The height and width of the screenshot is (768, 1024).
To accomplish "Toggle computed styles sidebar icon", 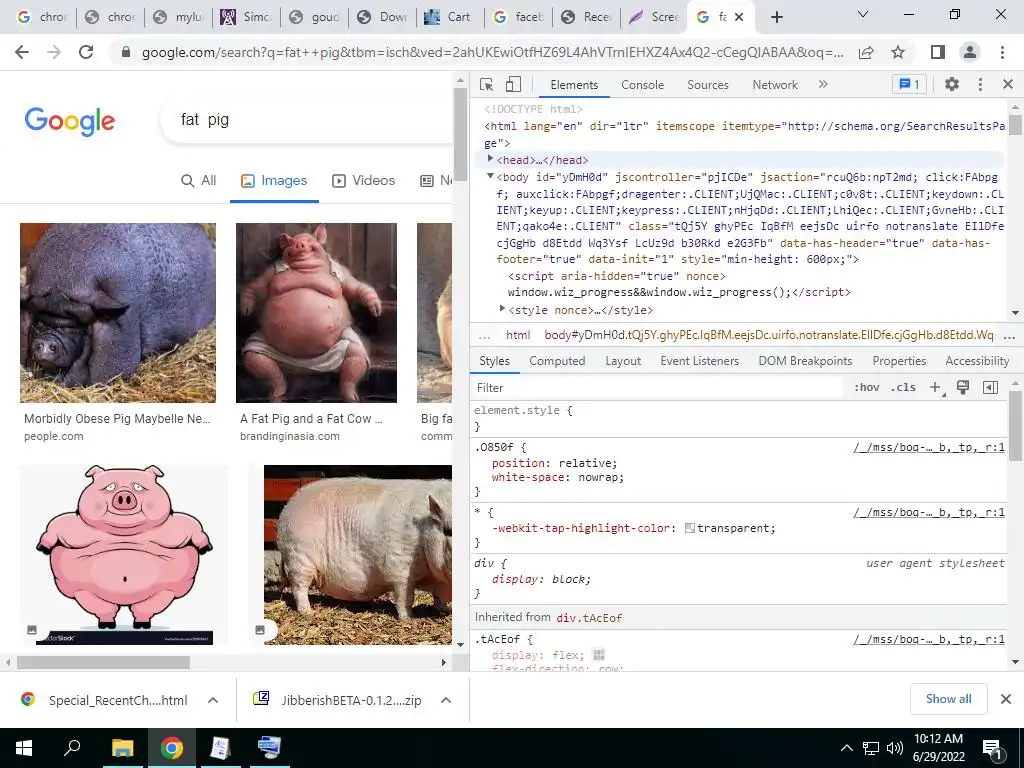I will tap(990, 388).
